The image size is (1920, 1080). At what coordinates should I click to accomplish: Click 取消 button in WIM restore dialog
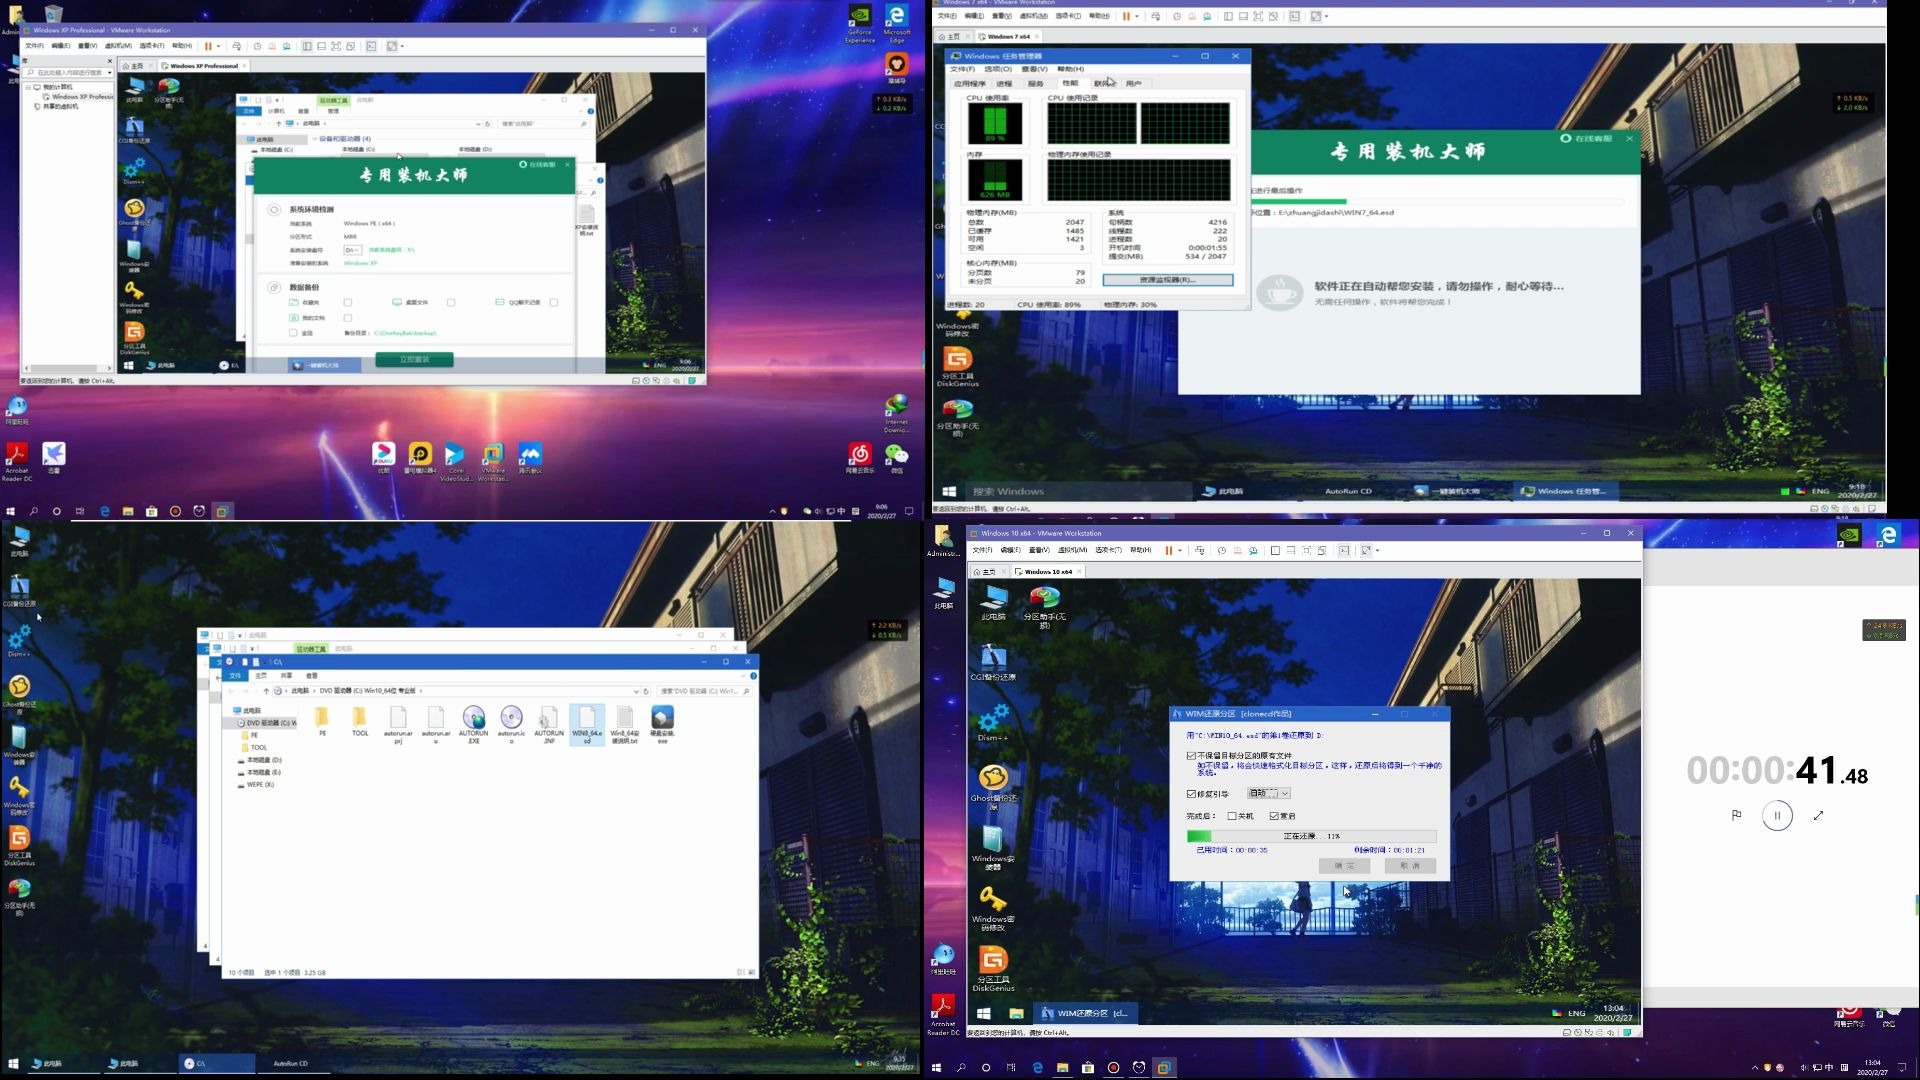(x=1410, y=866)
